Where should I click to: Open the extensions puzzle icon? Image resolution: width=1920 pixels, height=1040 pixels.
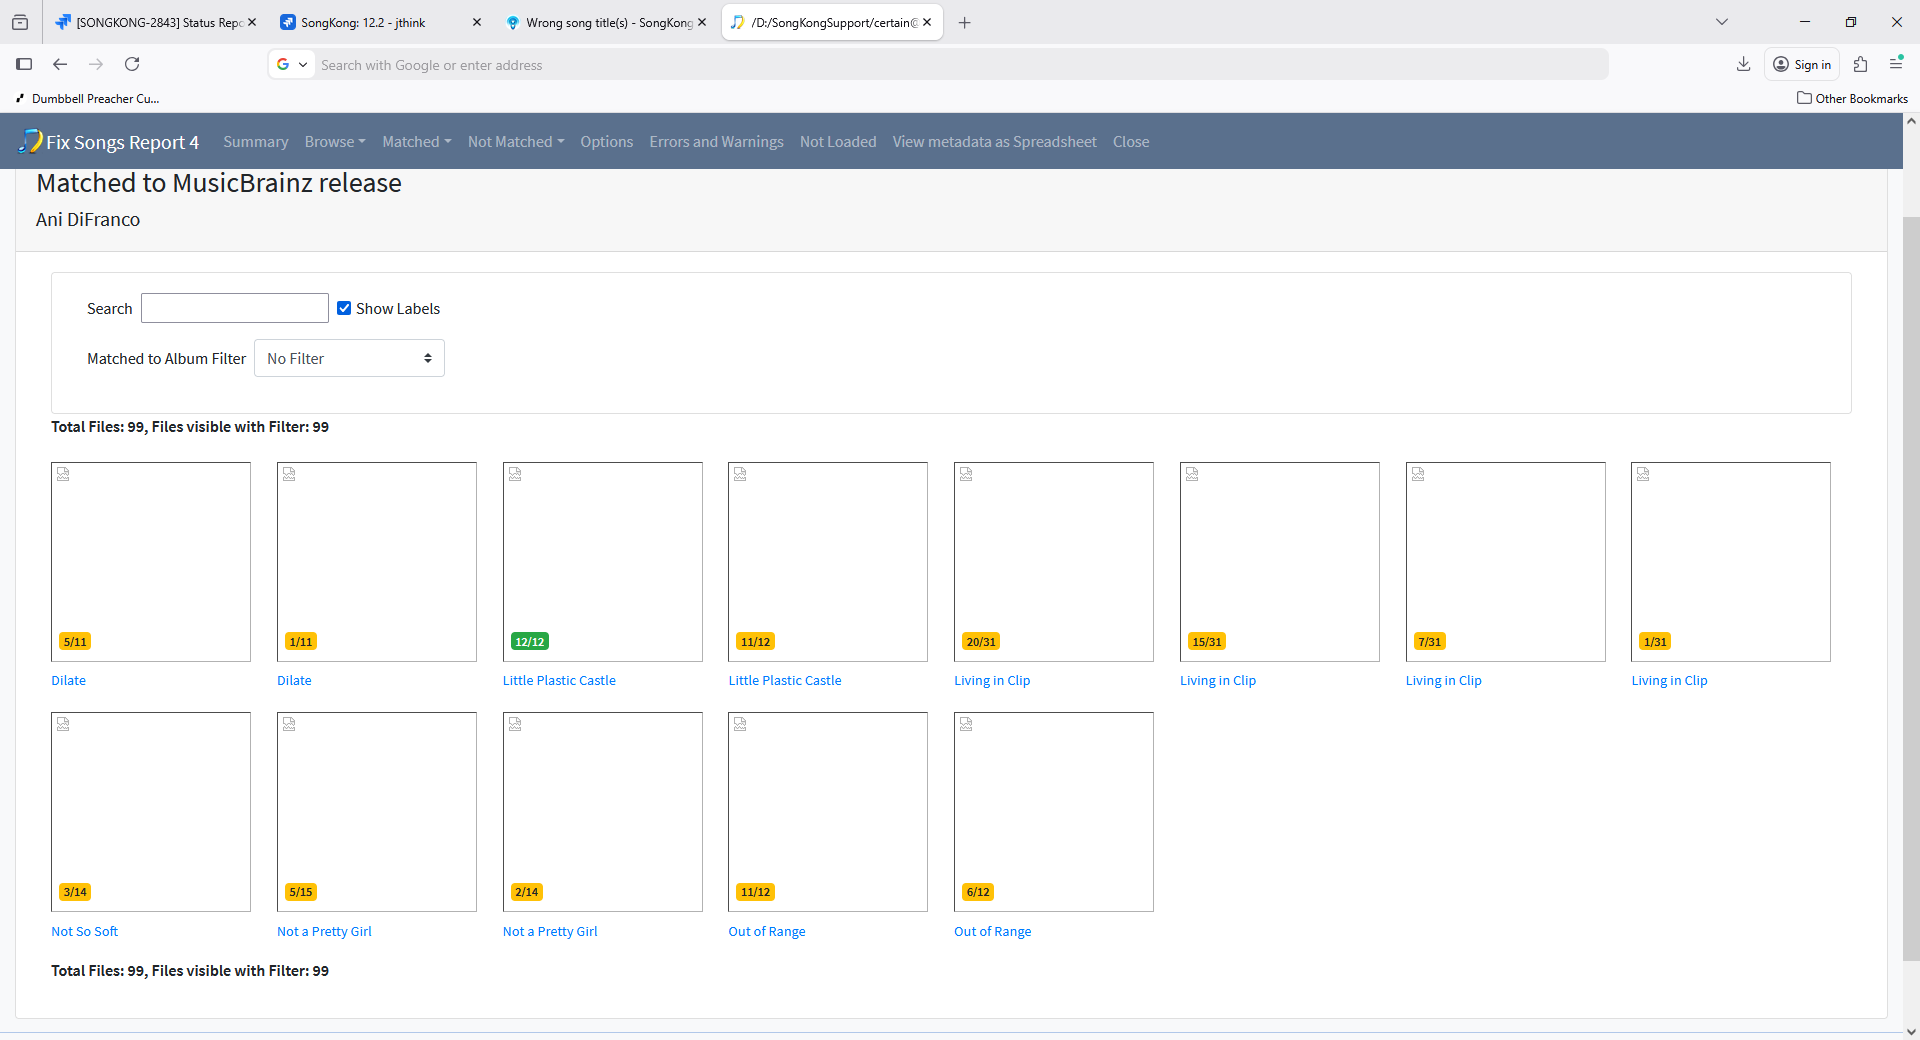point(1860,64)
